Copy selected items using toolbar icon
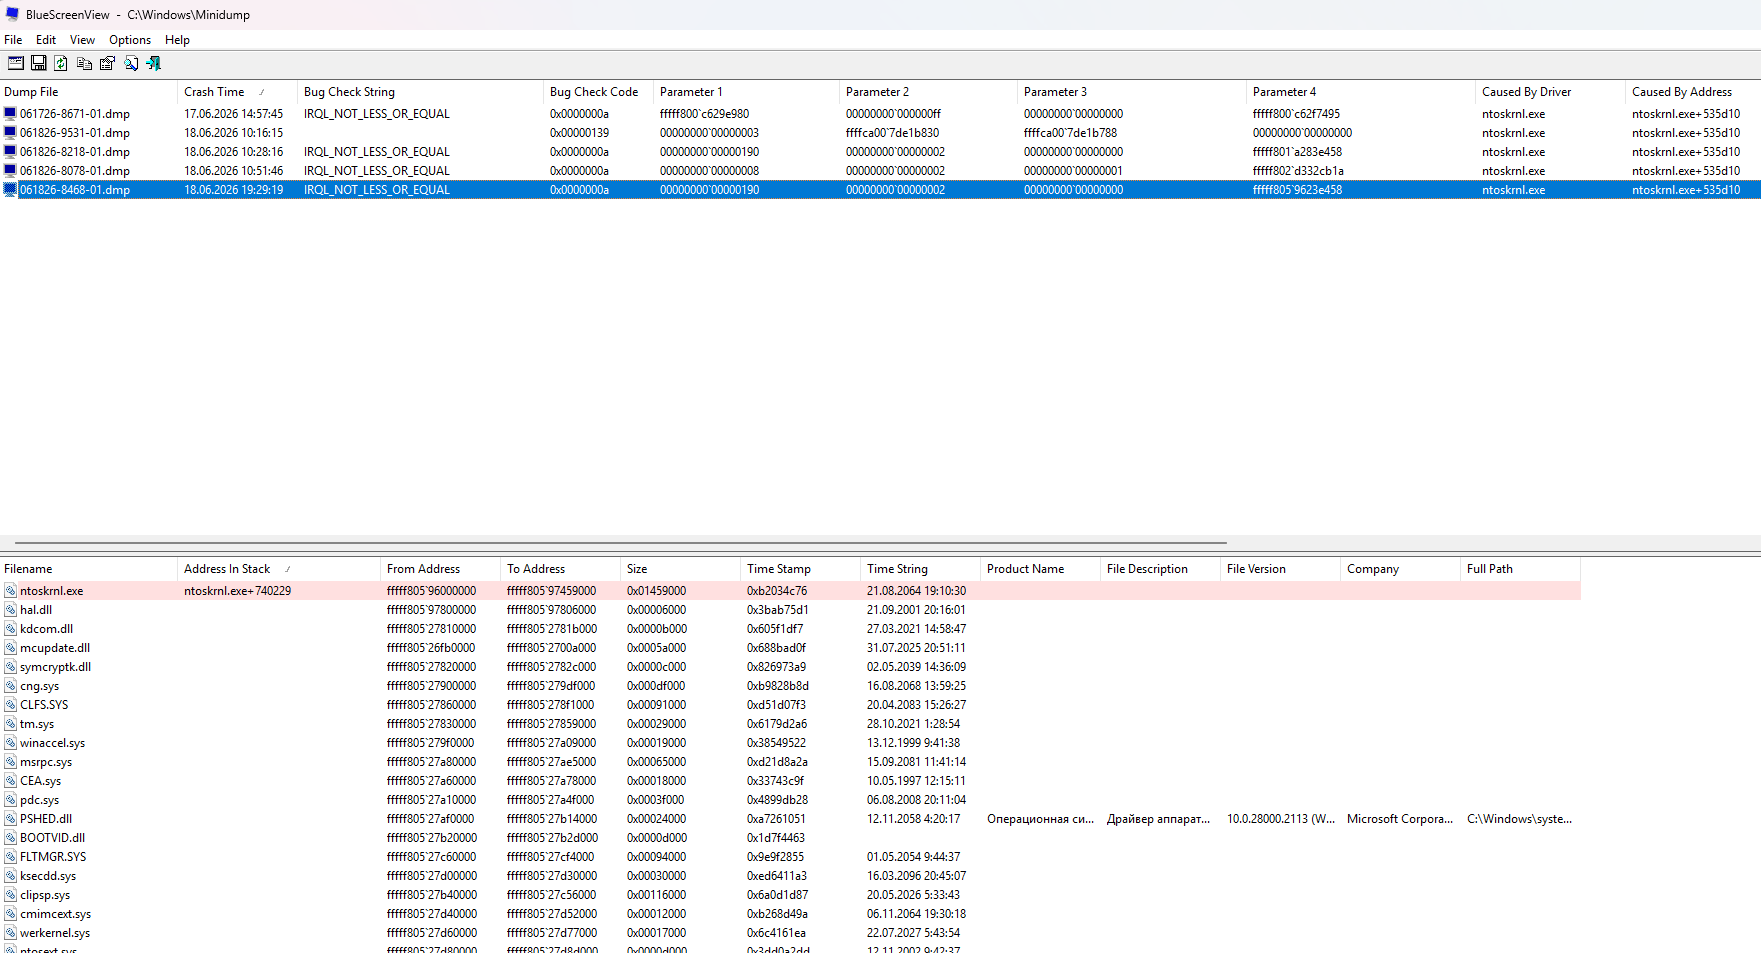The image size is (1761, 953). coord(84,63)
